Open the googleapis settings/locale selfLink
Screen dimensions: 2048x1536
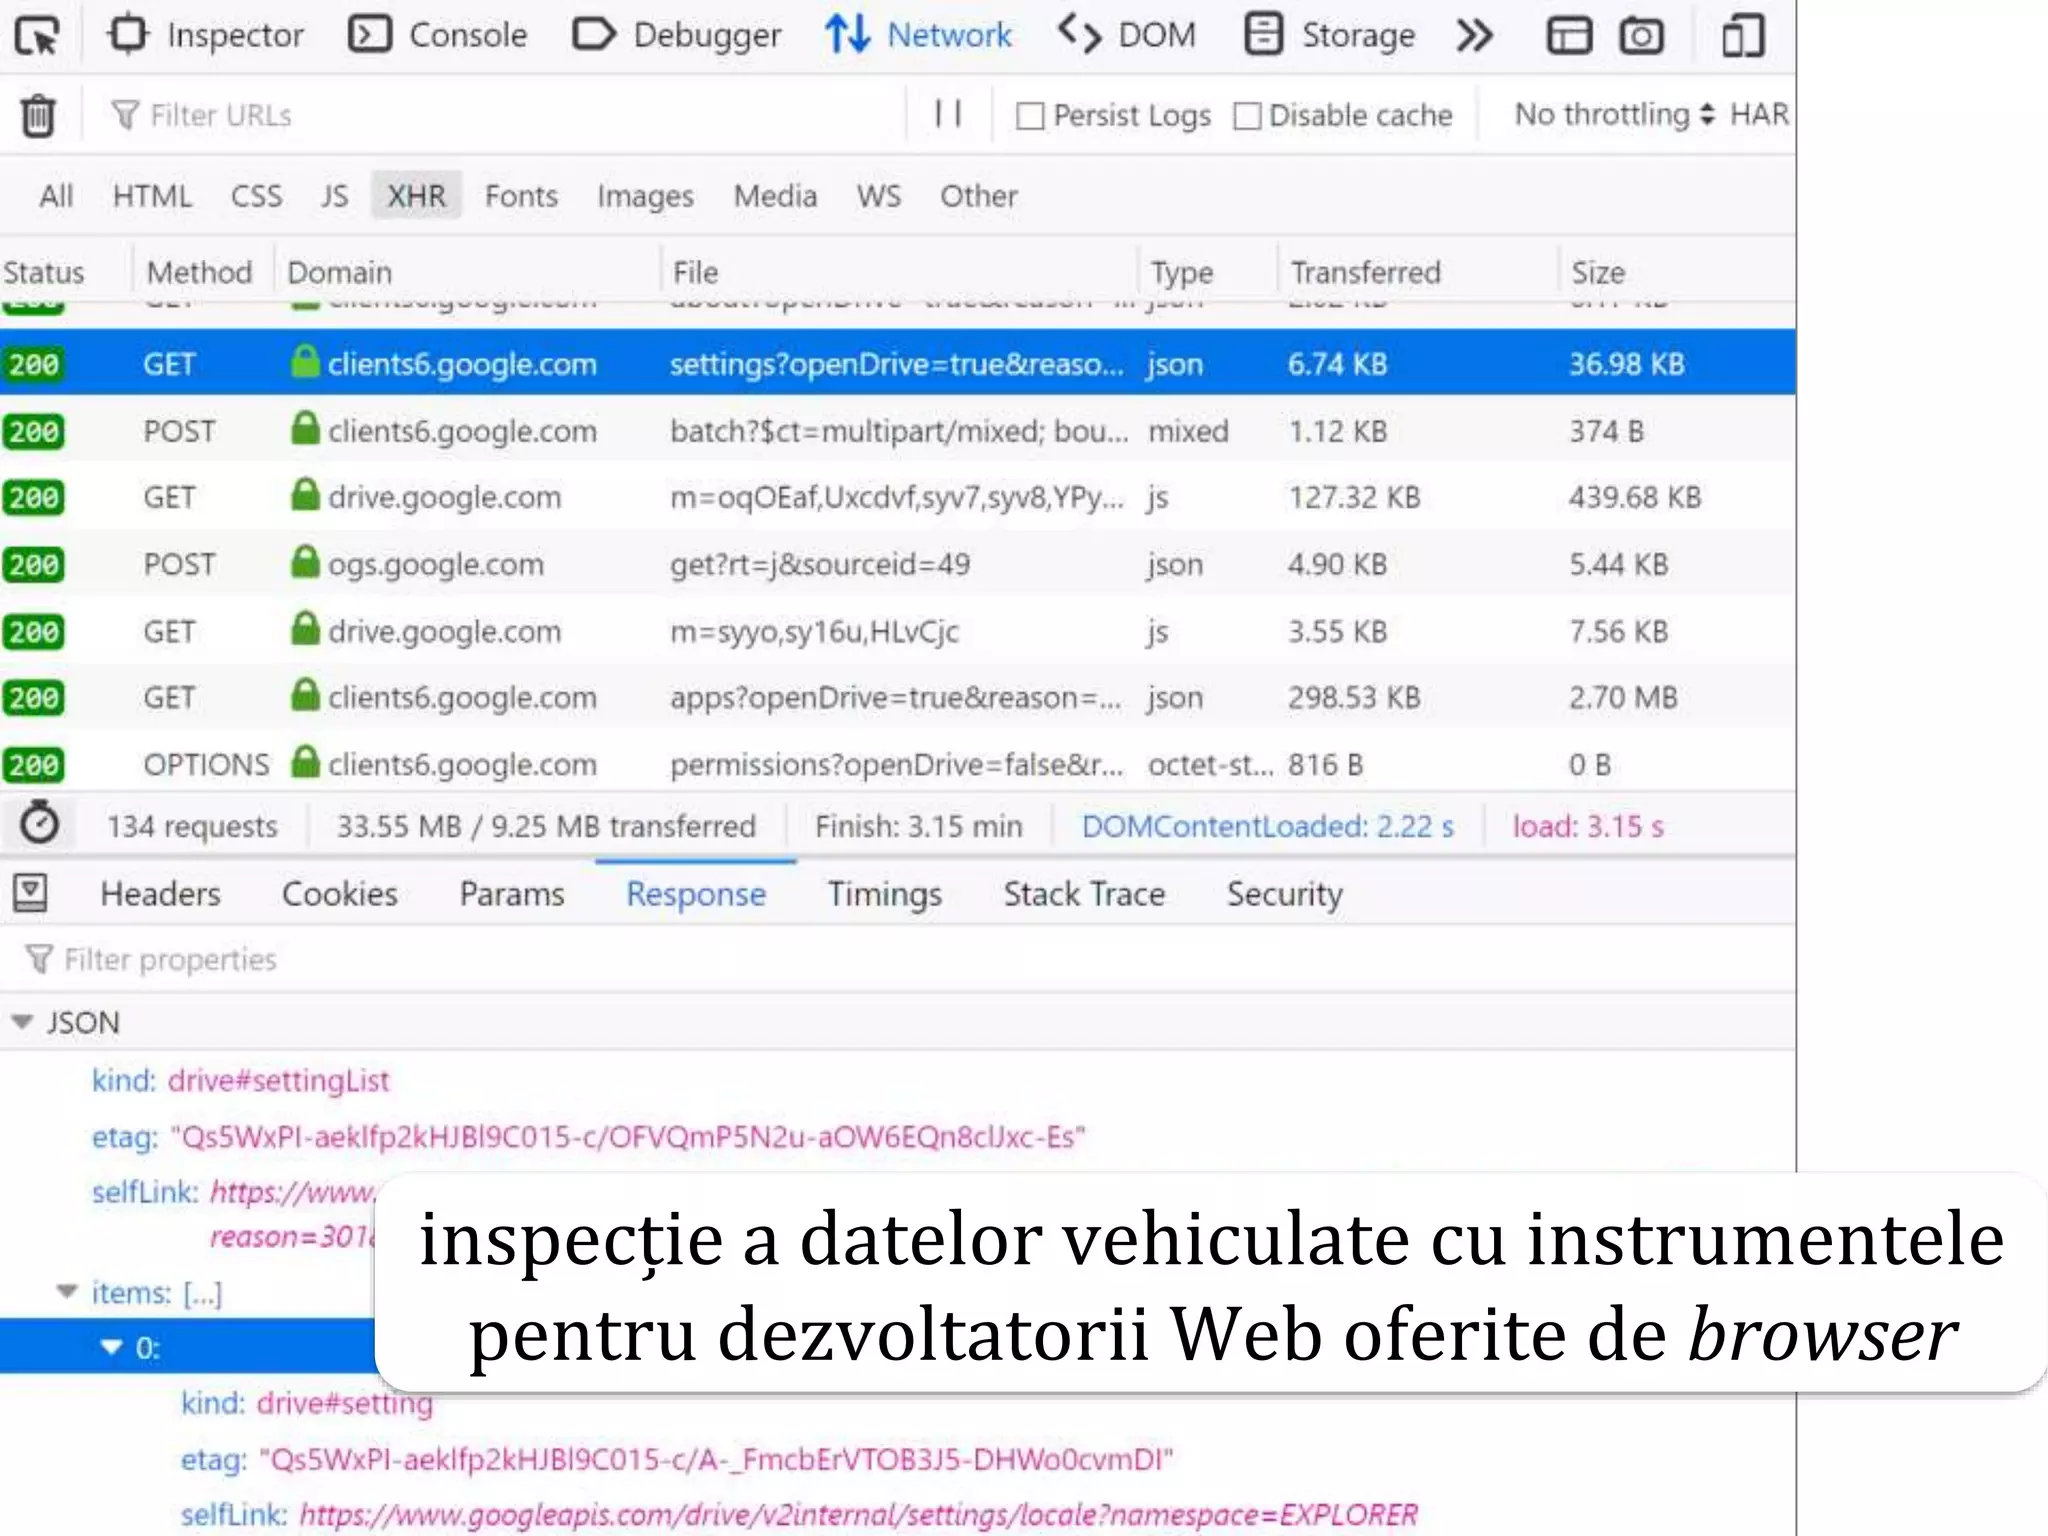point(858,1514)
